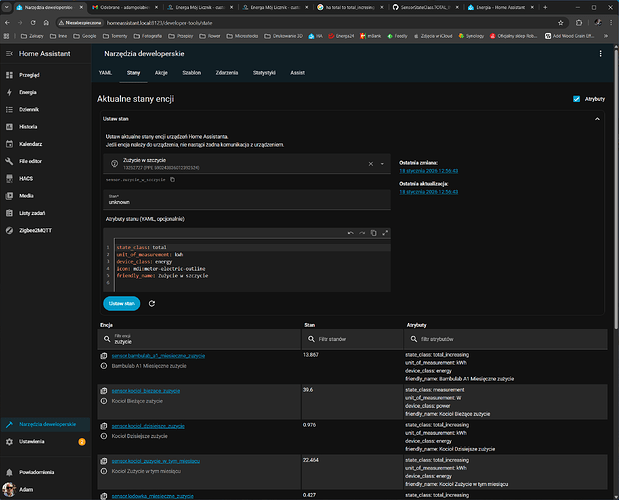Open Zigbee2MQTT in the sidebar

pos(34,228)
